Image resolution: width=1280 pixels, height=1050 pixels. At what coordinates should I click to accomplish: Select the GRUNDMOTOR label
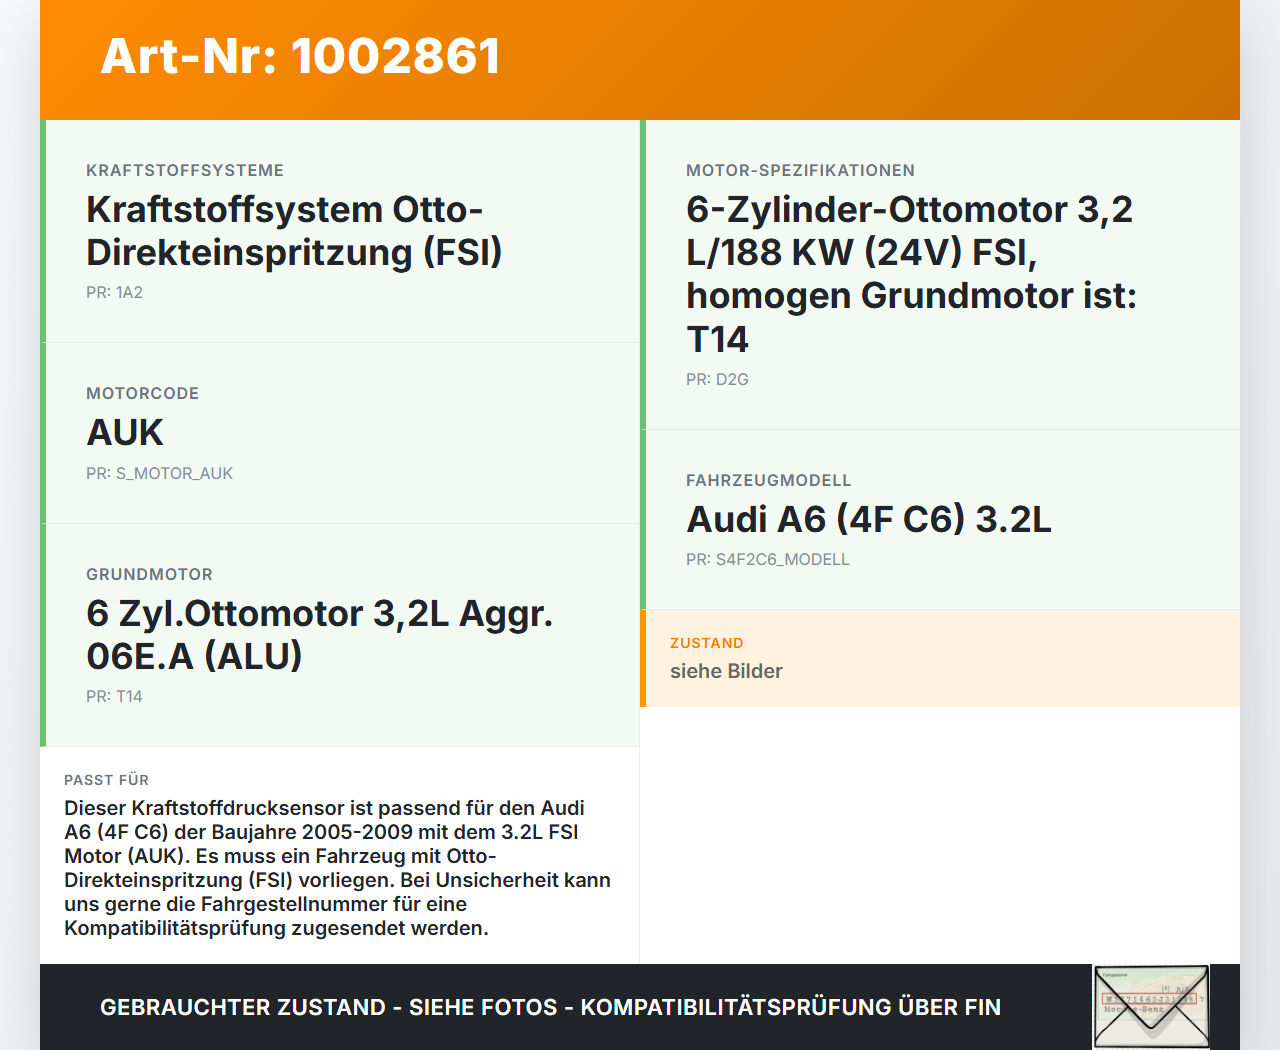point(149,574)
